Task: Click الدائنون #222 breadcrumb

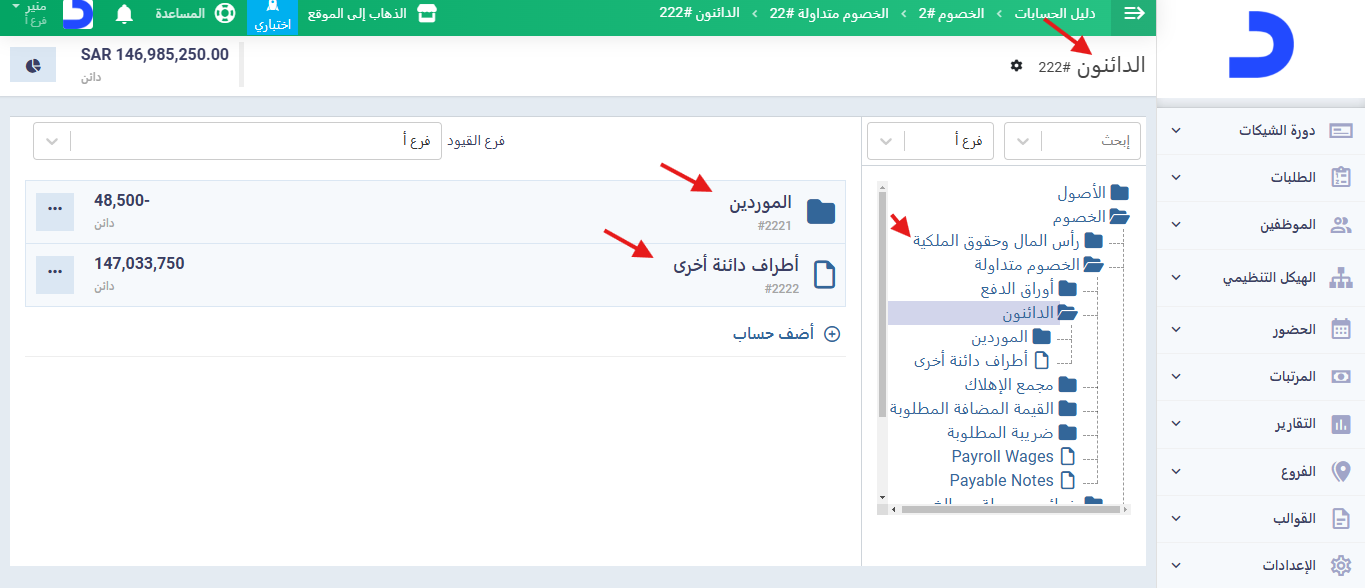Action: pyautogui.click(x=698, y=13)
